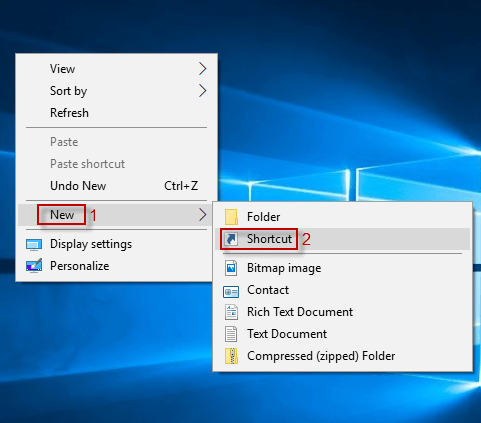Click the Paste shortcut entry
The width and height of the screenshot is (481, 423).
[115, 164]
